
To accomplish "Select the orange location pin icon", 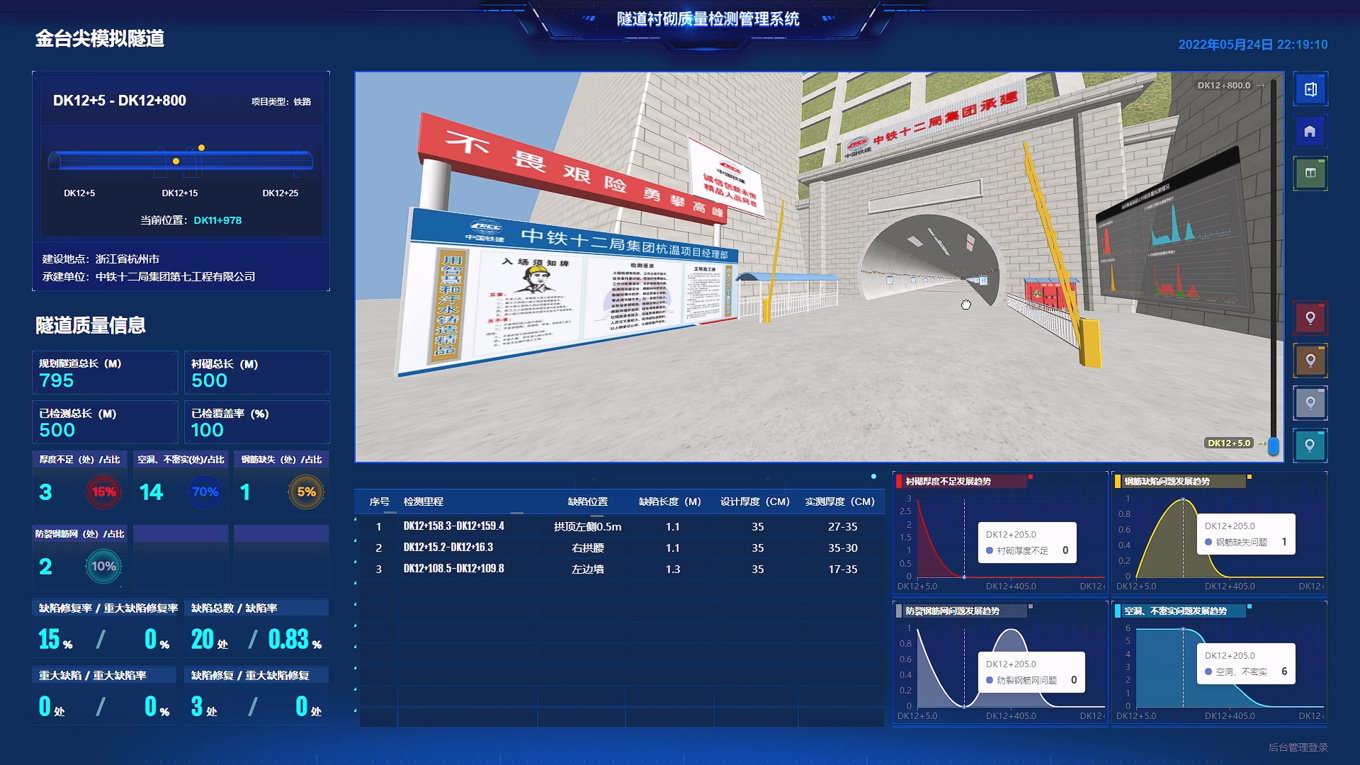I will pyautogui.click(x=1310, y=360).
